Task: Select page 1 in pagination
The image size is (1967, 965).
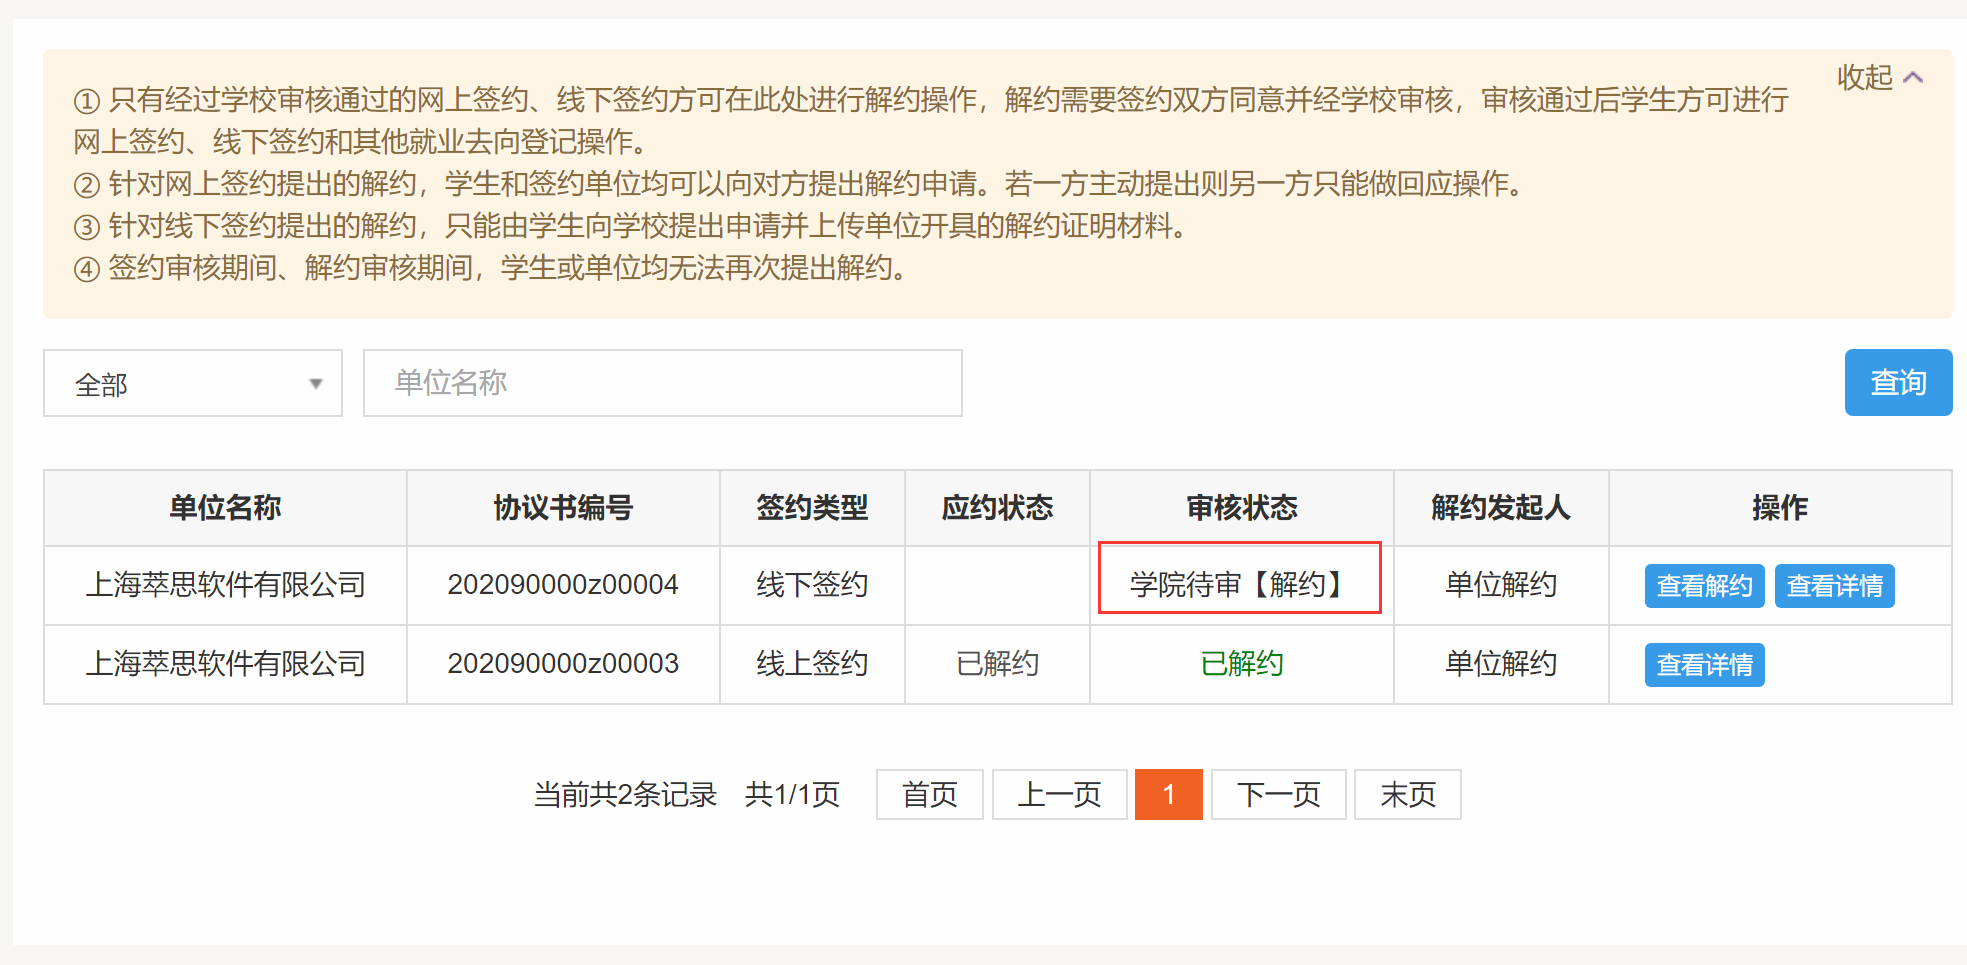Action: tap(1168, 795)
